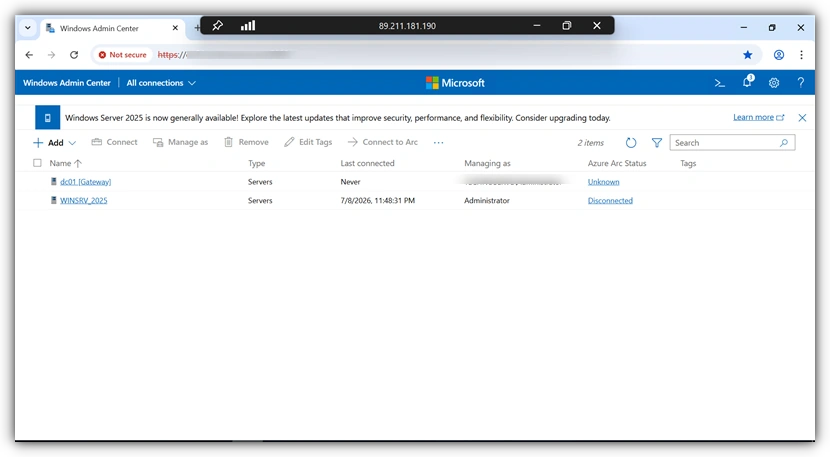
Task: Open the WINSRV_2025 connection
Action: coord(84,200)
